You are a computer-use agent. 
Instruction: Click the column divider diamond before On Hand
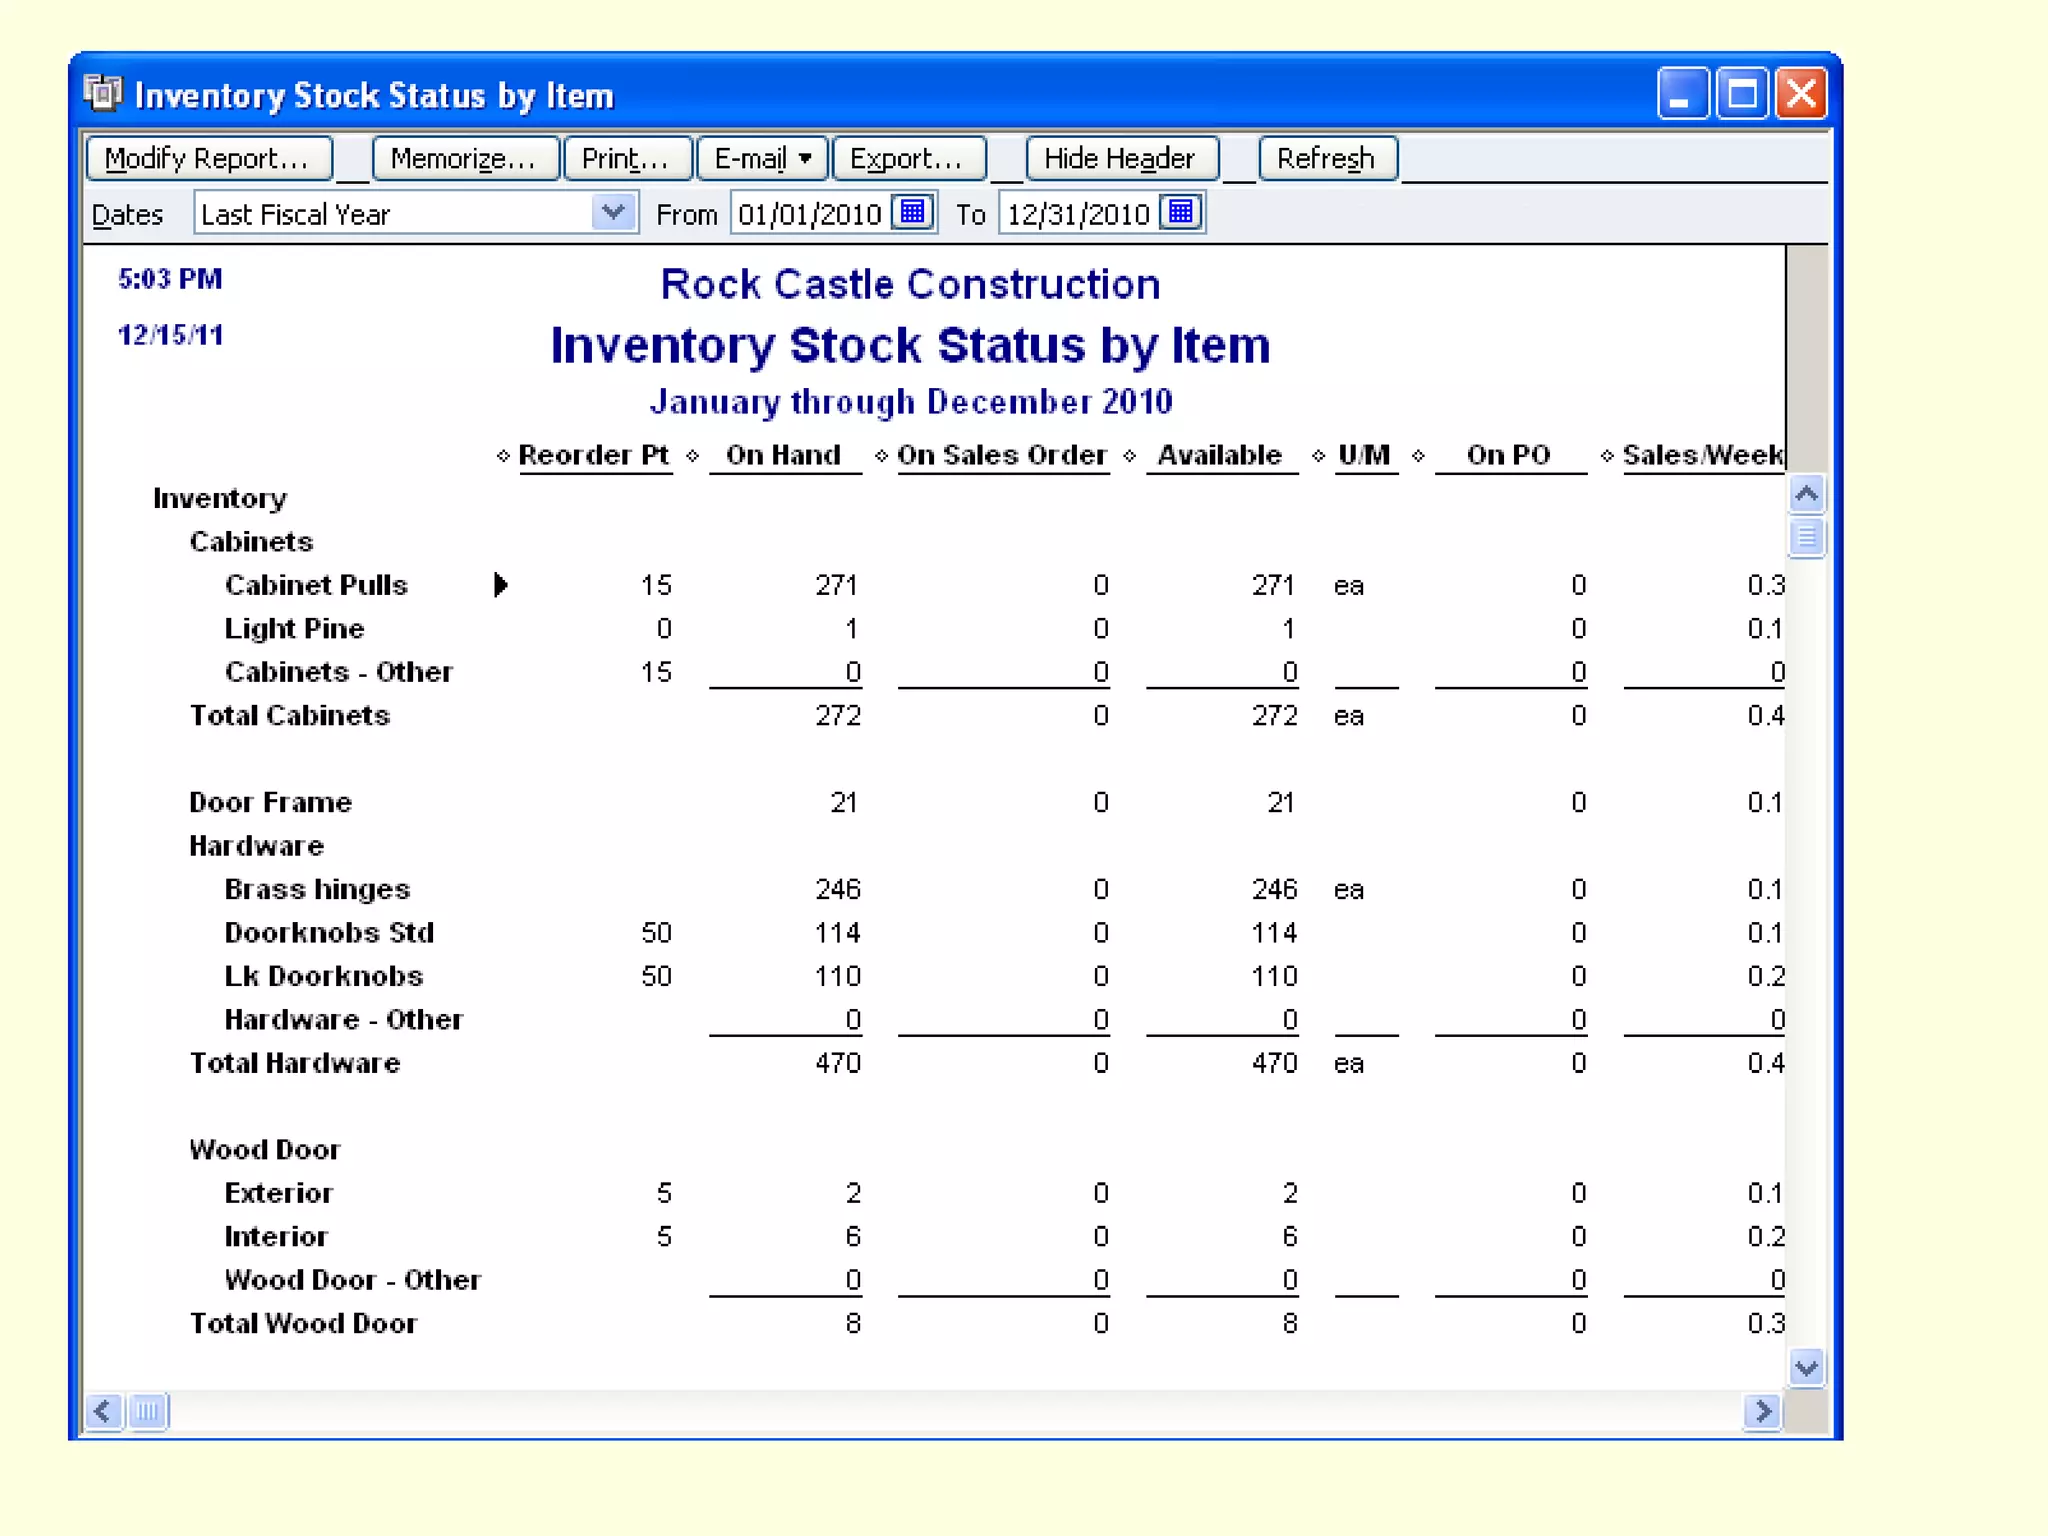692,456
